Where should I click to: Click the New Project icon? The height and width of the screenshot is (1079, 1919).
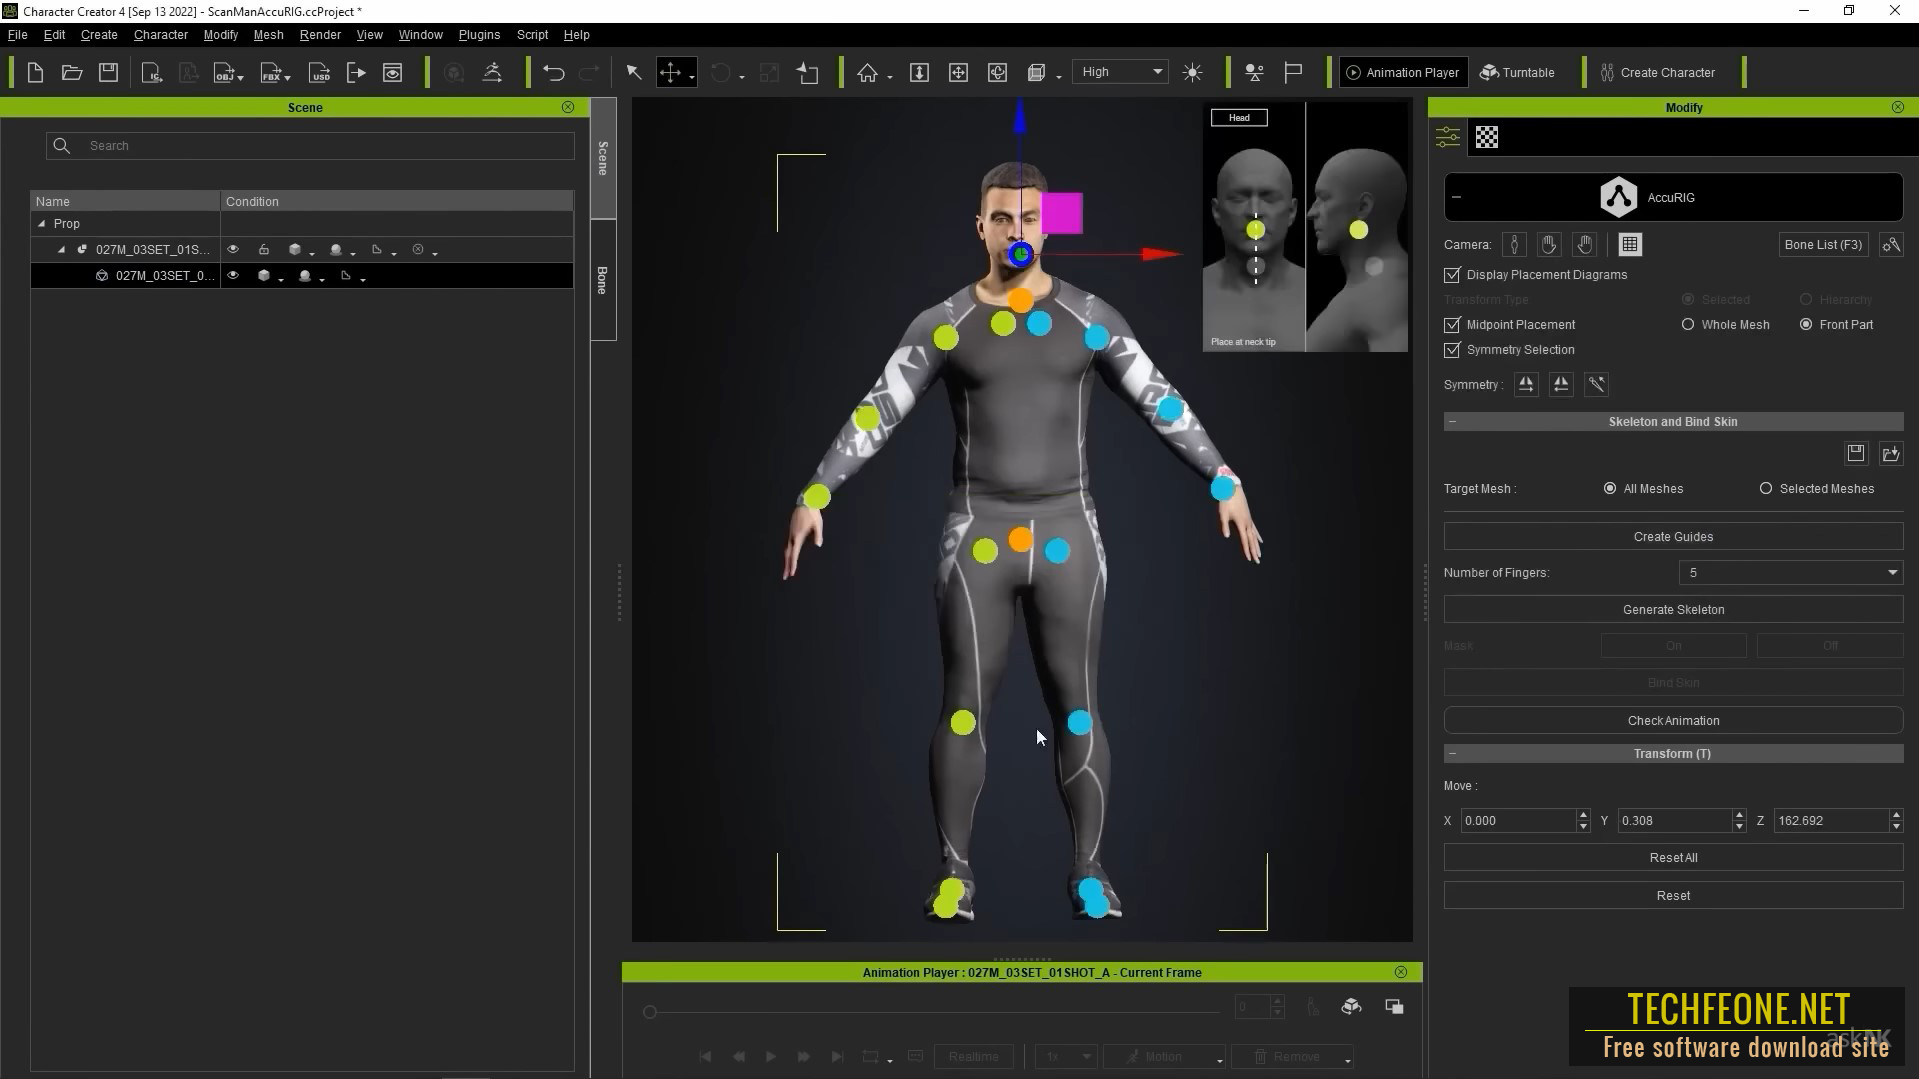tap(35, 72)
